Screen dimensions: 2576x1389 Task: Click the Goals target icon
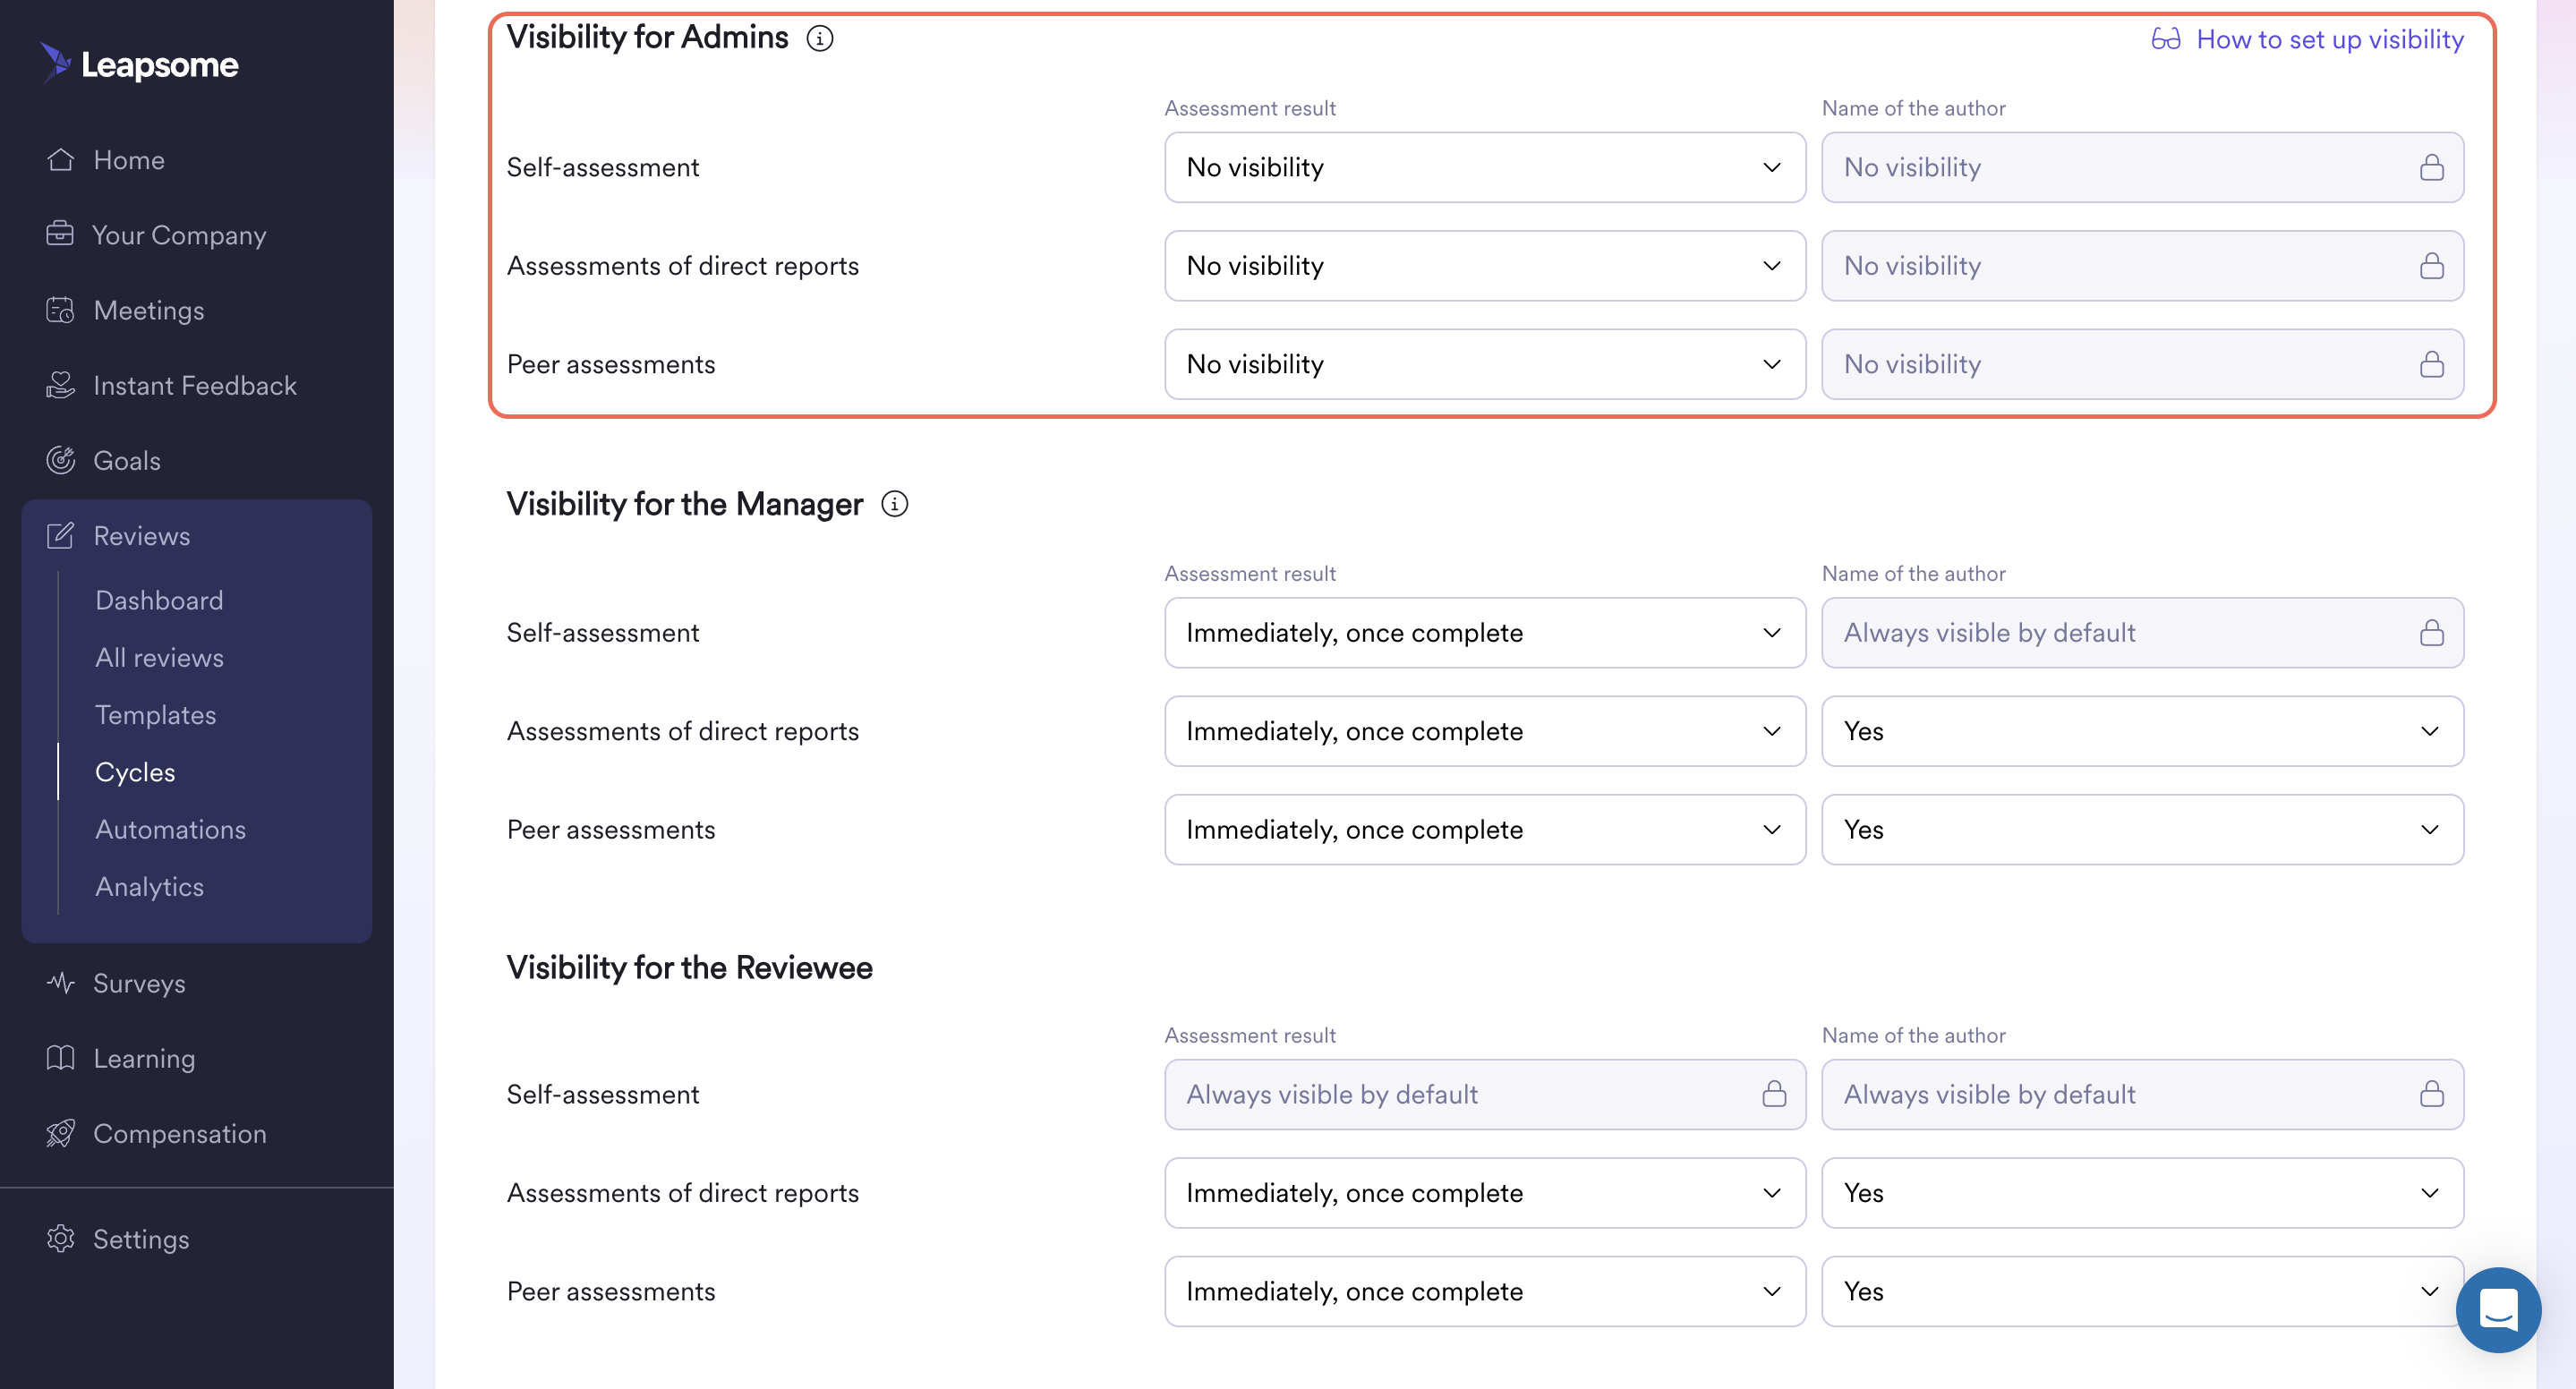tap(61, 460)
